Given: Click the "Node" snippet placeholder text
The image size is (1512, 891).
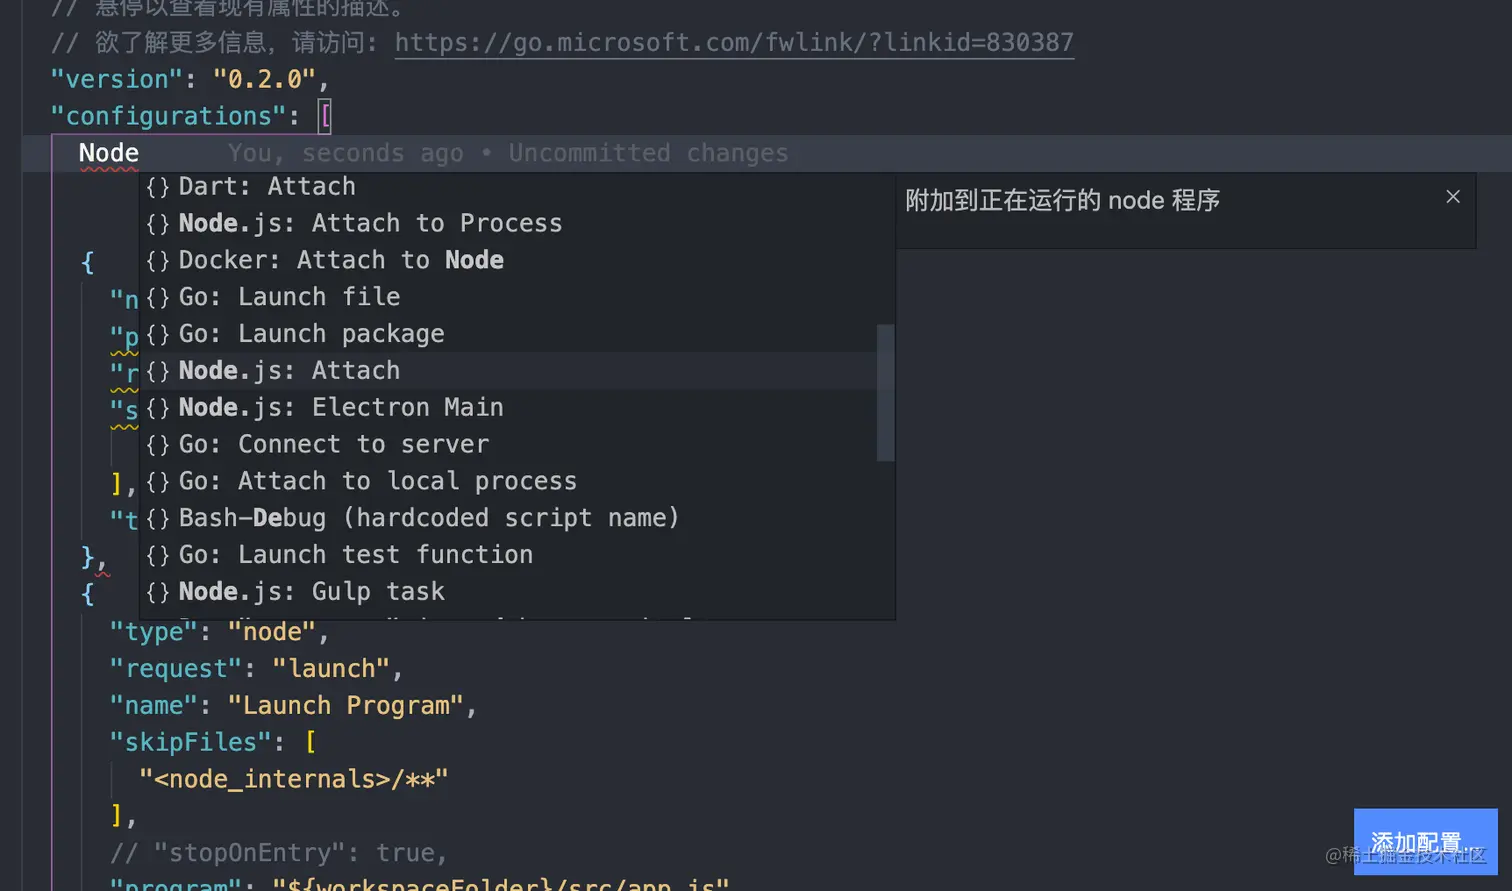Looking at the screenshot, I should pos(108,153).
